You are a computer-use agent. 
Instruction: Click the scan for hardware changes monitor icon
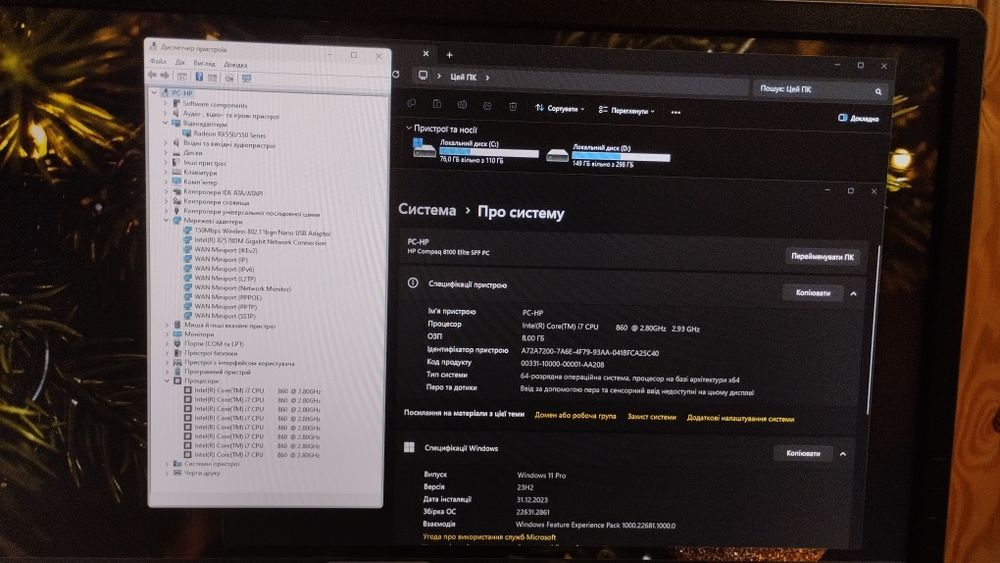(246, 78)
